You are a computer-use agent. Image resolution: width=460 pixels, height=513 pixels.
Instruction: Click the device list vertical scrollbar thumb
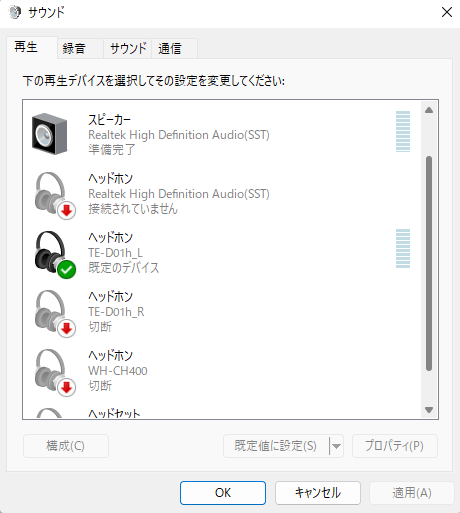[x=429, y=263]
